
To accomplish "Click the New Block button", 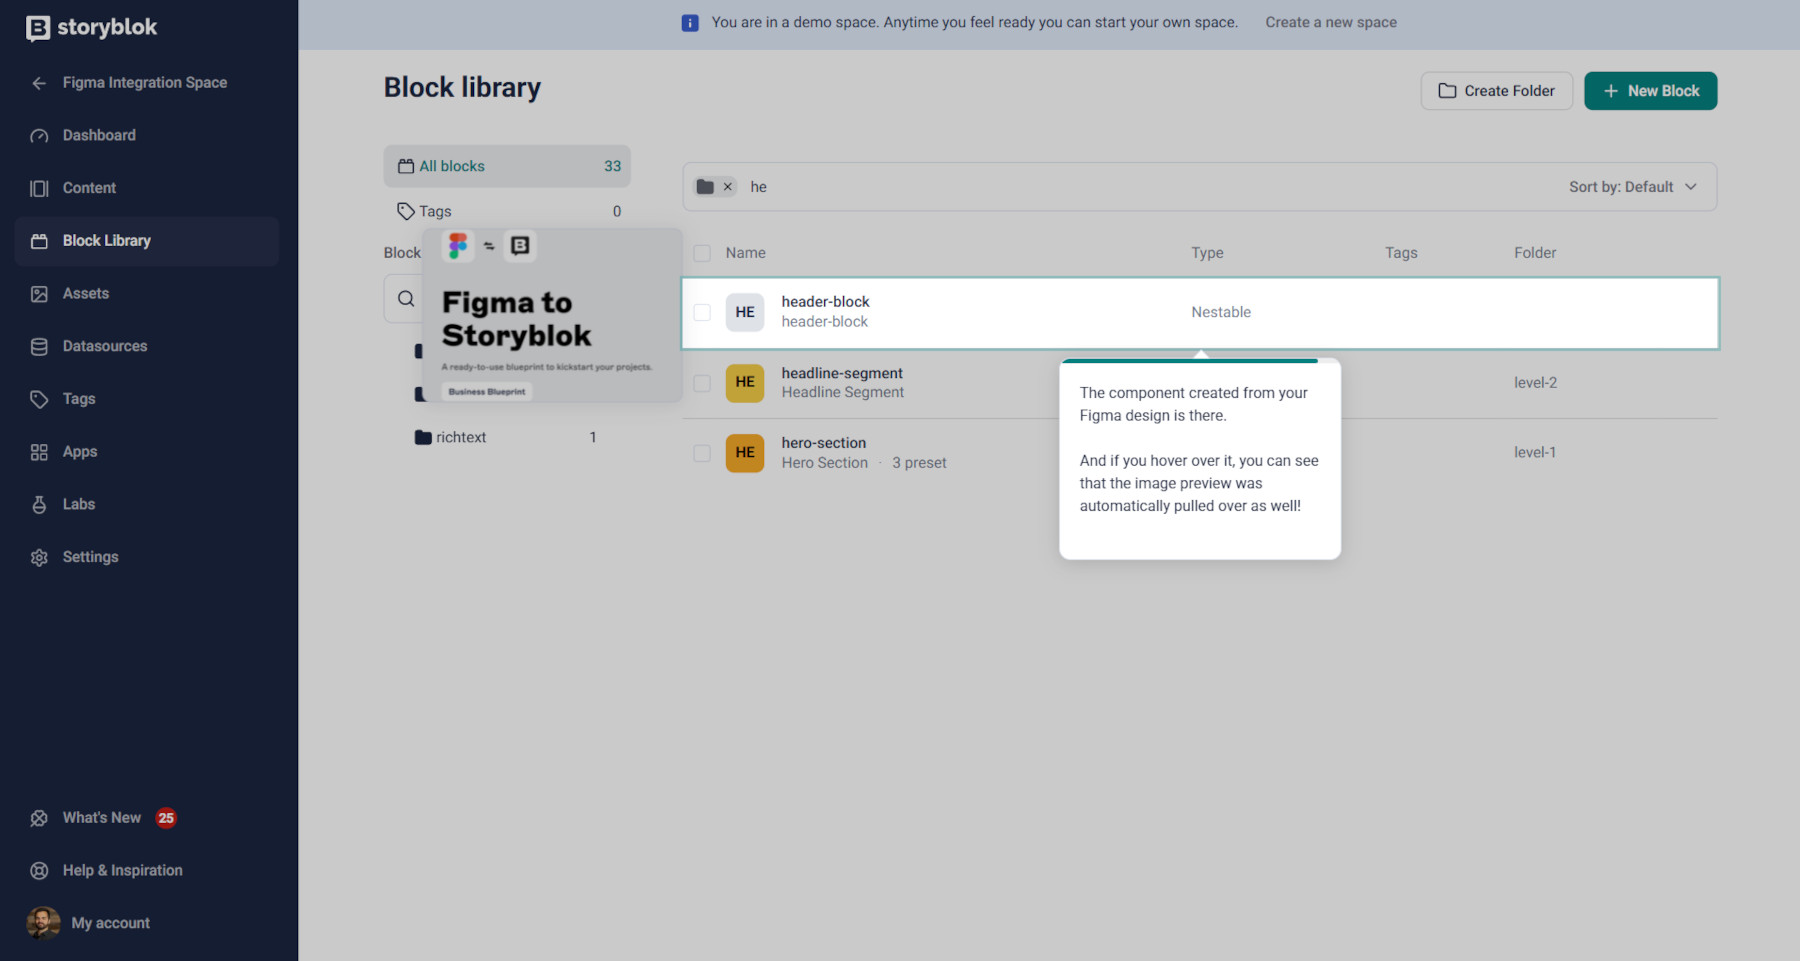I will point(1650,91).
